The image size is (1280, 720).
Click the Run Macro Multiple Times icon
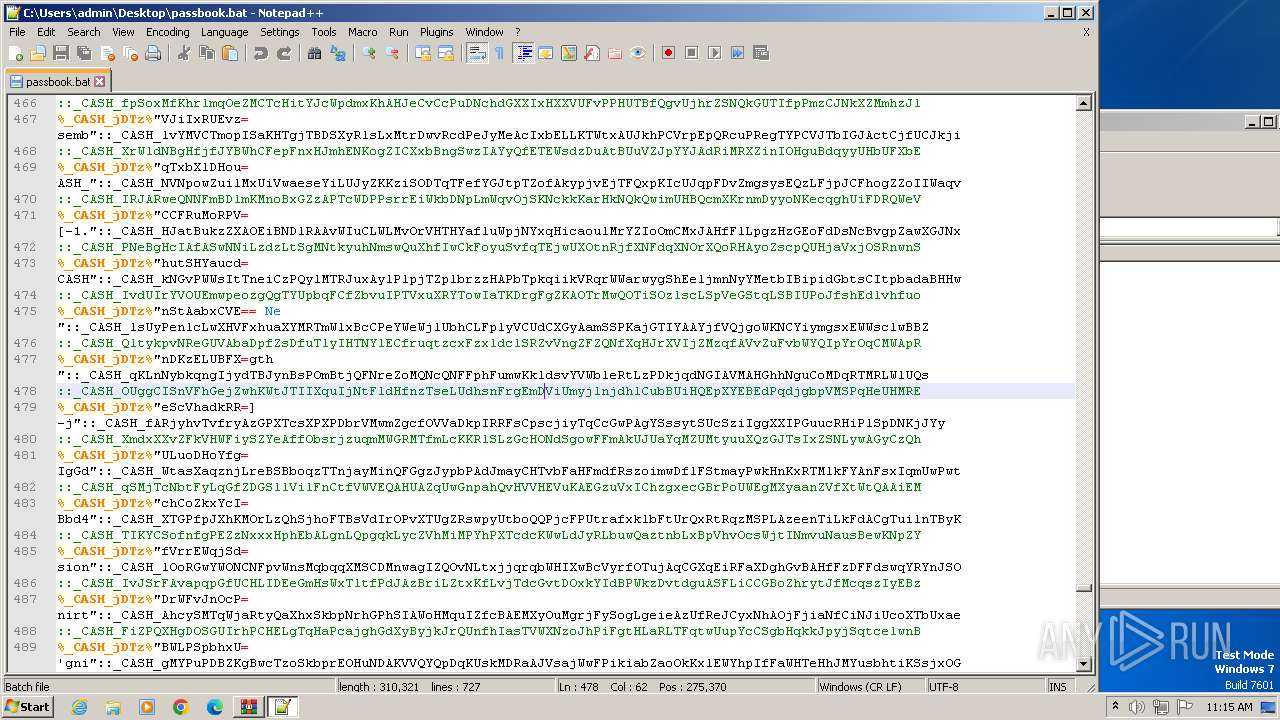coord(738,53)
